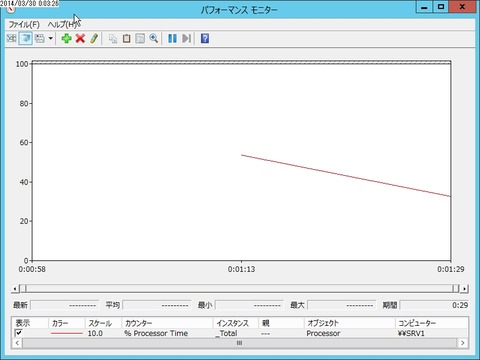
Task: Click the Zoom magnifier icon
Action: (x=154, y=38)
